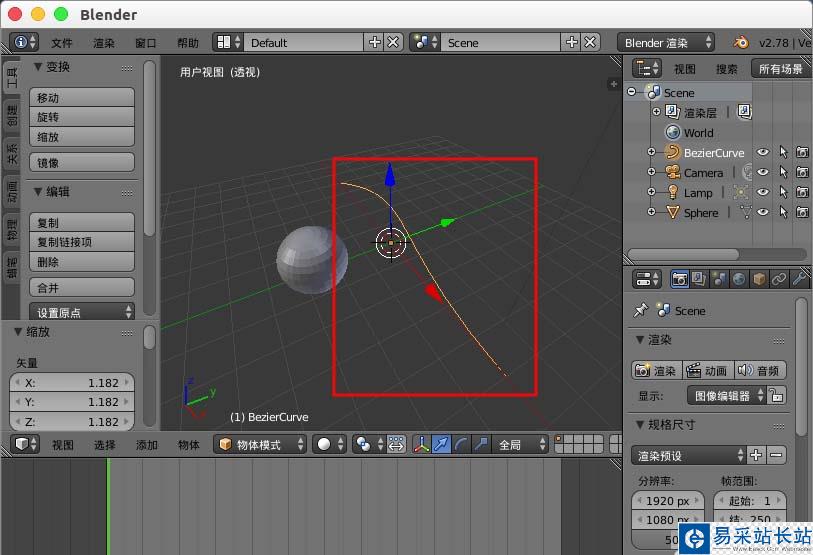Open the 添加 menu in 3D view header
813x555 pixels.
pyautogui.click(x=147, y=445)
